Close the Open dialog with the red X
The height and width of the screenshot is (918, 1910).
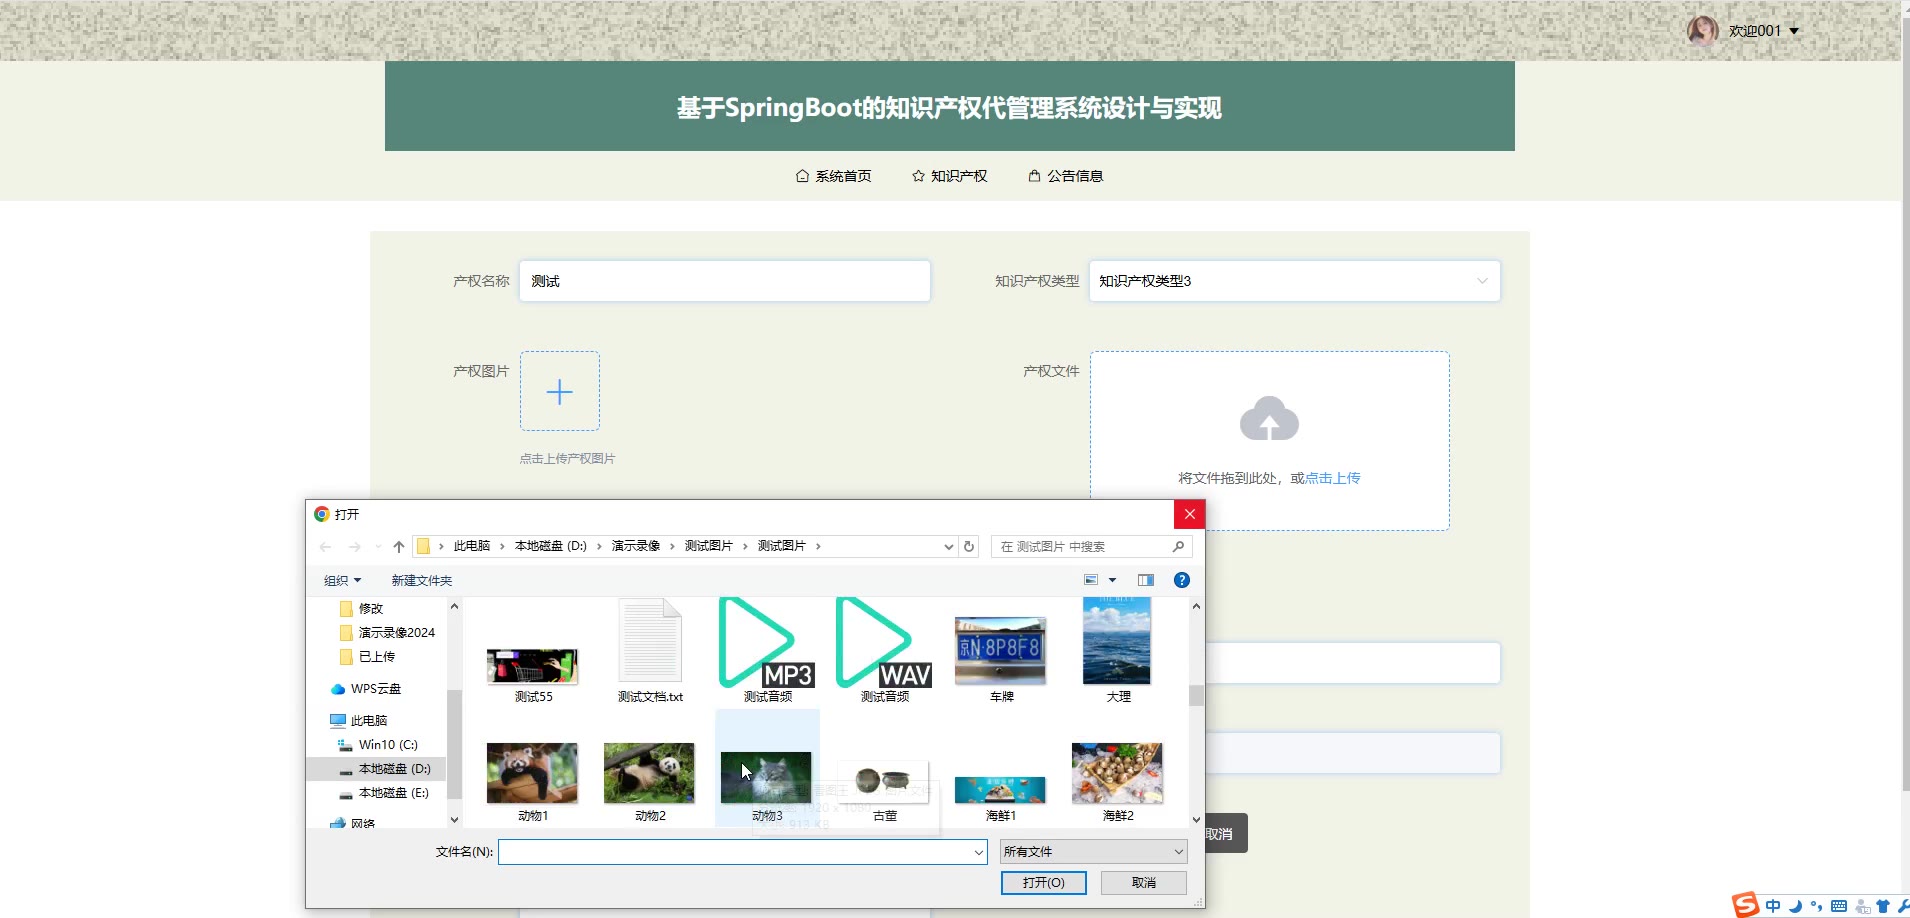click(x=1189, y=514)
